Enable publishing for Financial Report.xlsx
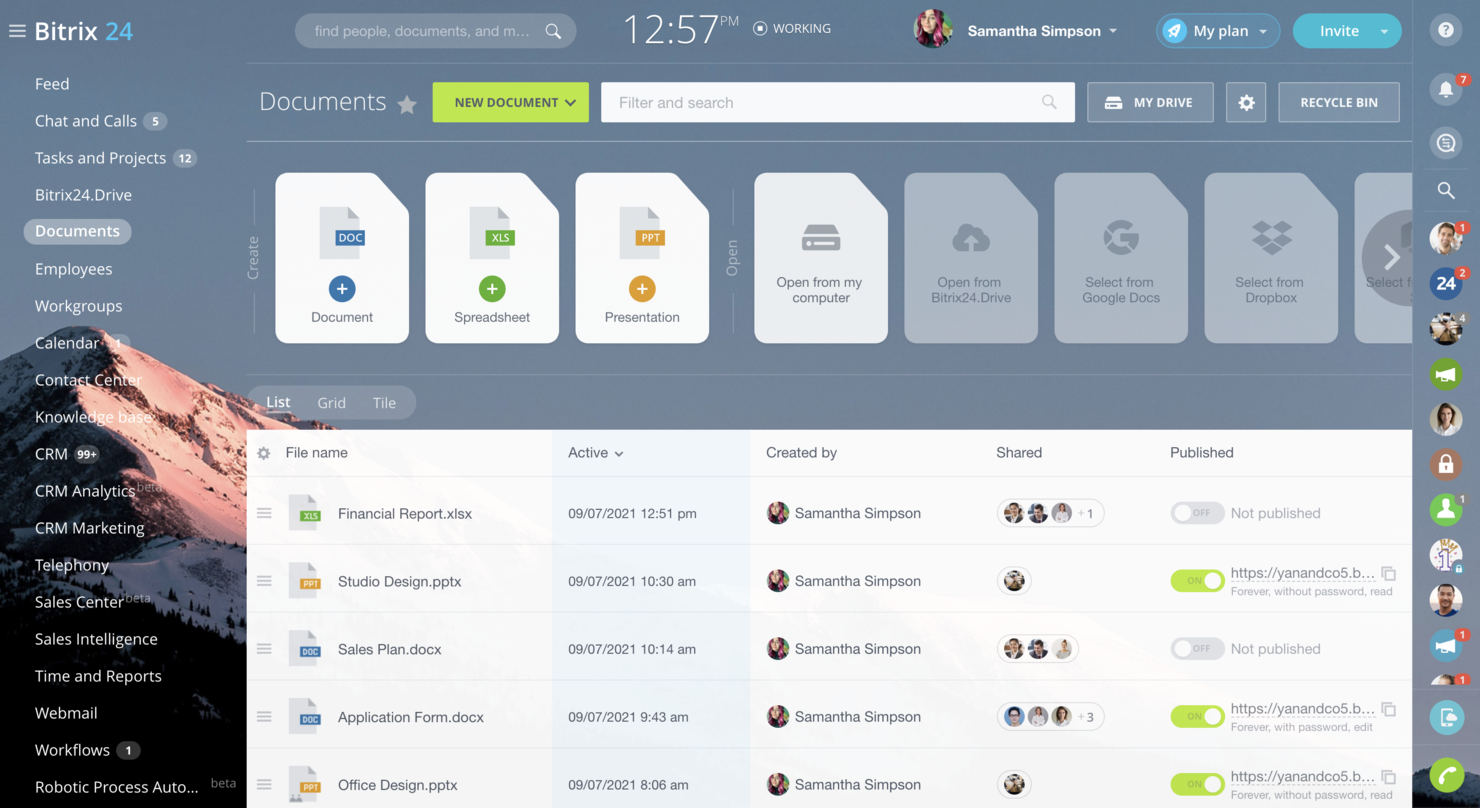Viewport: 1480px width, 808px height. [1197, 512]
